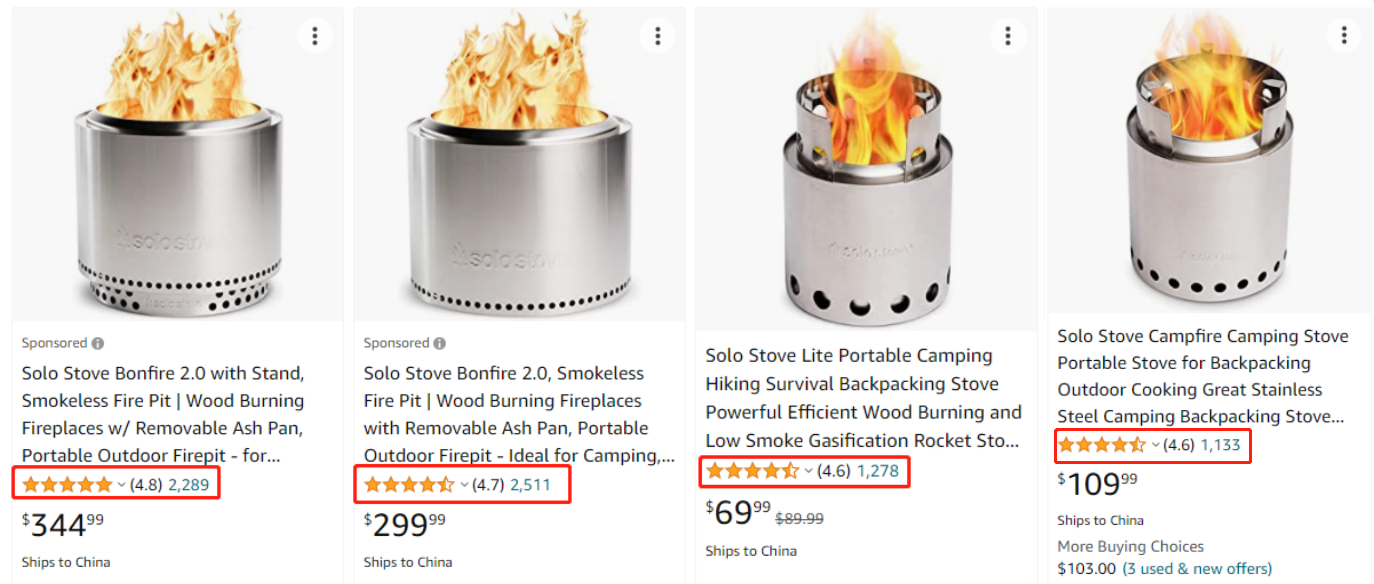Screen dimensions: 1374x584
Task: Open three-dot menu on Solo Stove Lite
Action: (1007, 36)
